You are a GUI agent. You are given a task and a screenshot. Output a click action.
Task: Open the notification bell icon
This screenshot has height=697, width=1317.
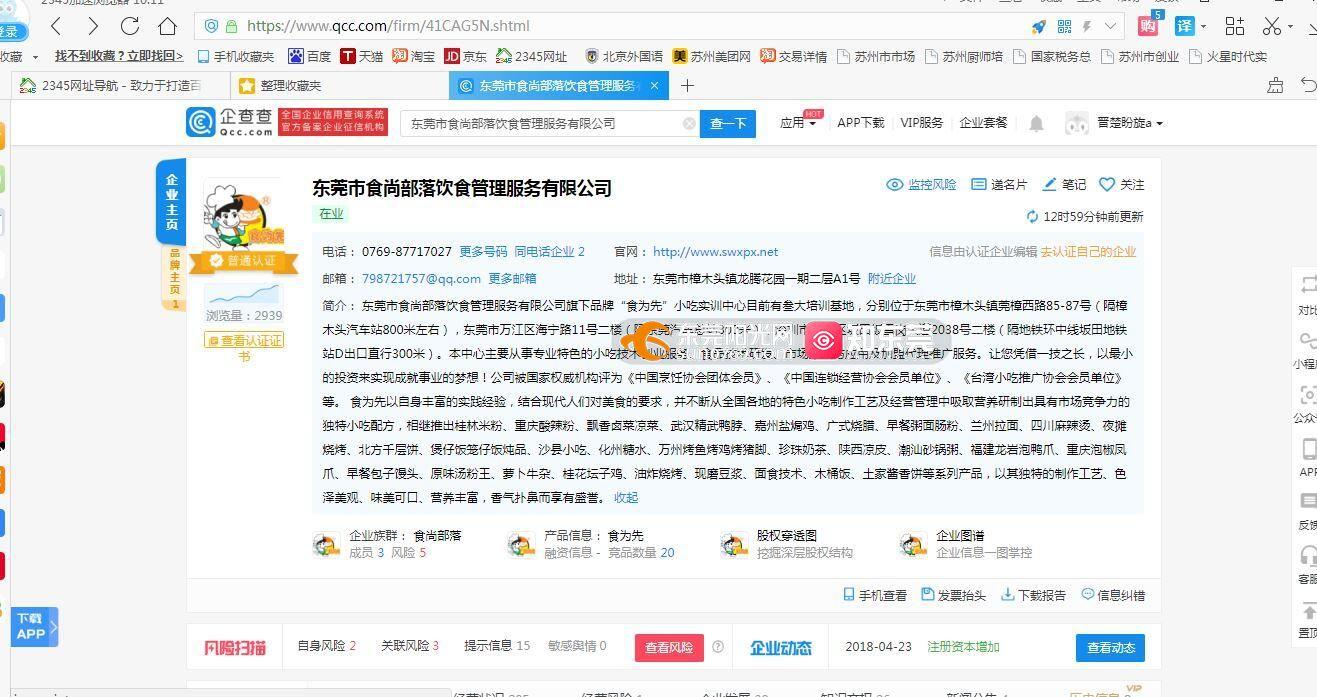[1037, 123]
